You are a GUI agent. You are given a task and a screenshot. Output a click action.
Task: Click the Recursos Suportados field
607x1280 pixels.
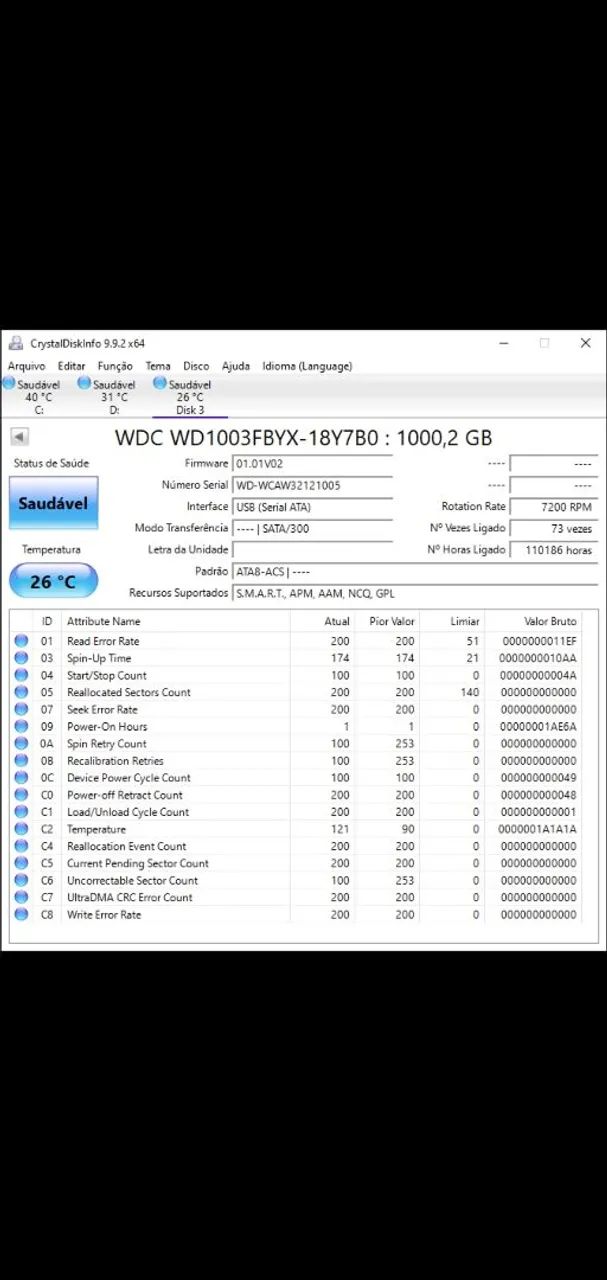(415, 593)
